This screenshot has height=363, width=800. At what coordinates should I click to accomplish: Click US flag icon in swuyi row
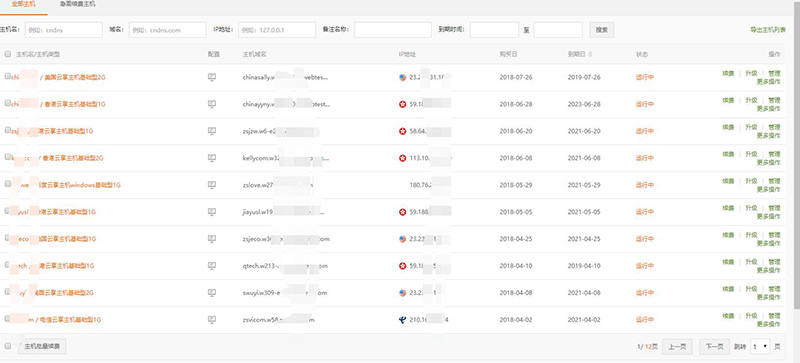403,293
